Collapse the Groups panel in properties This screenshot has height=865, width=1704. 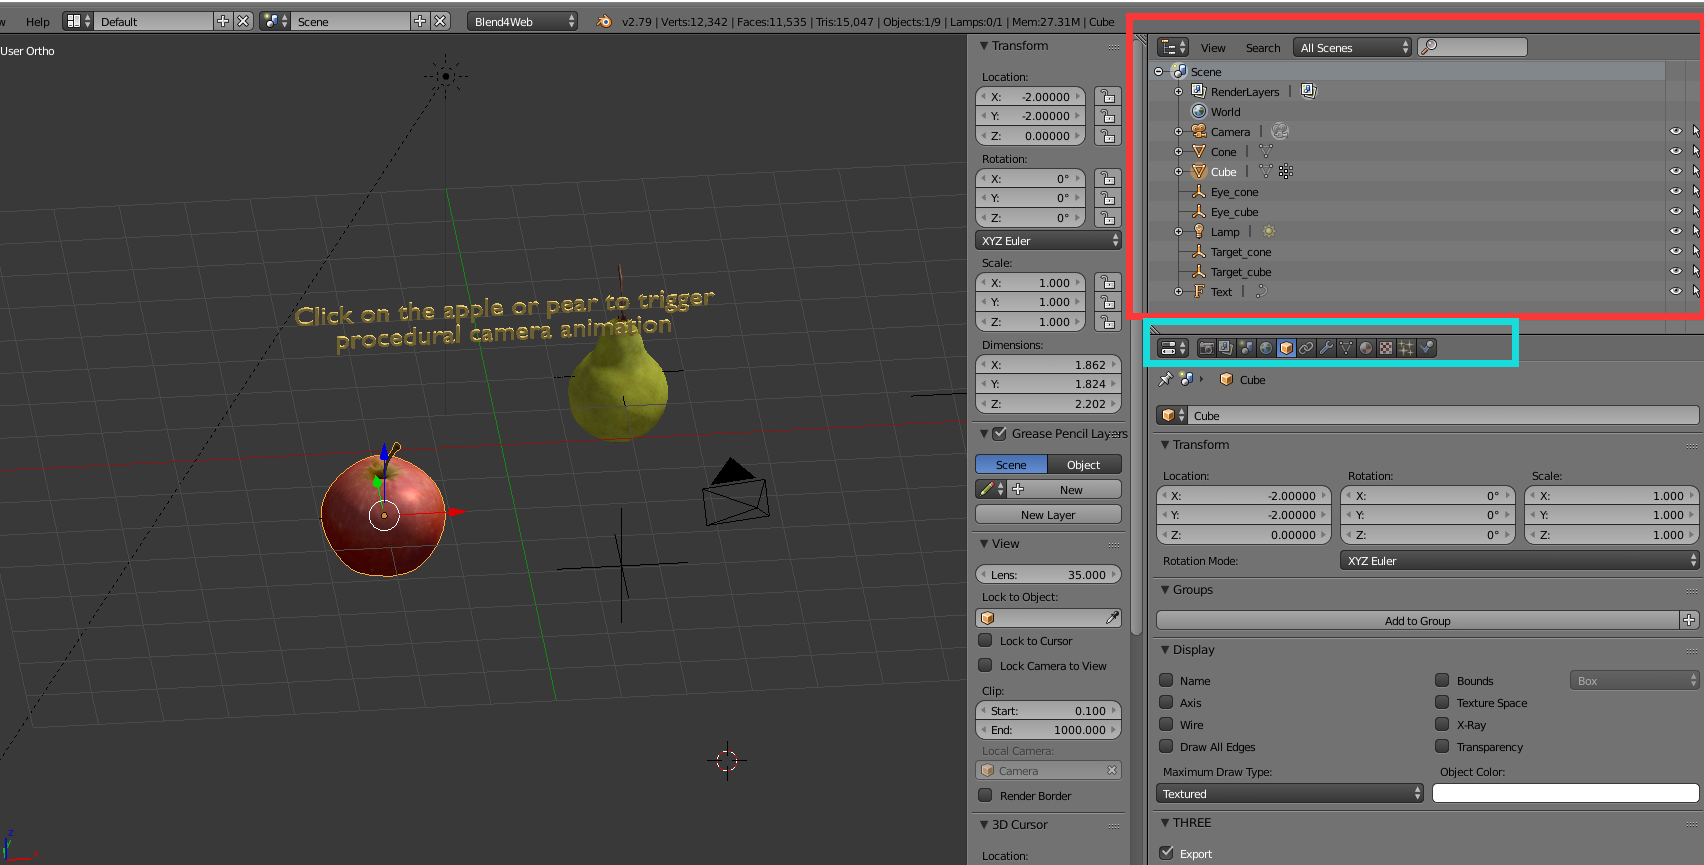1165,590
